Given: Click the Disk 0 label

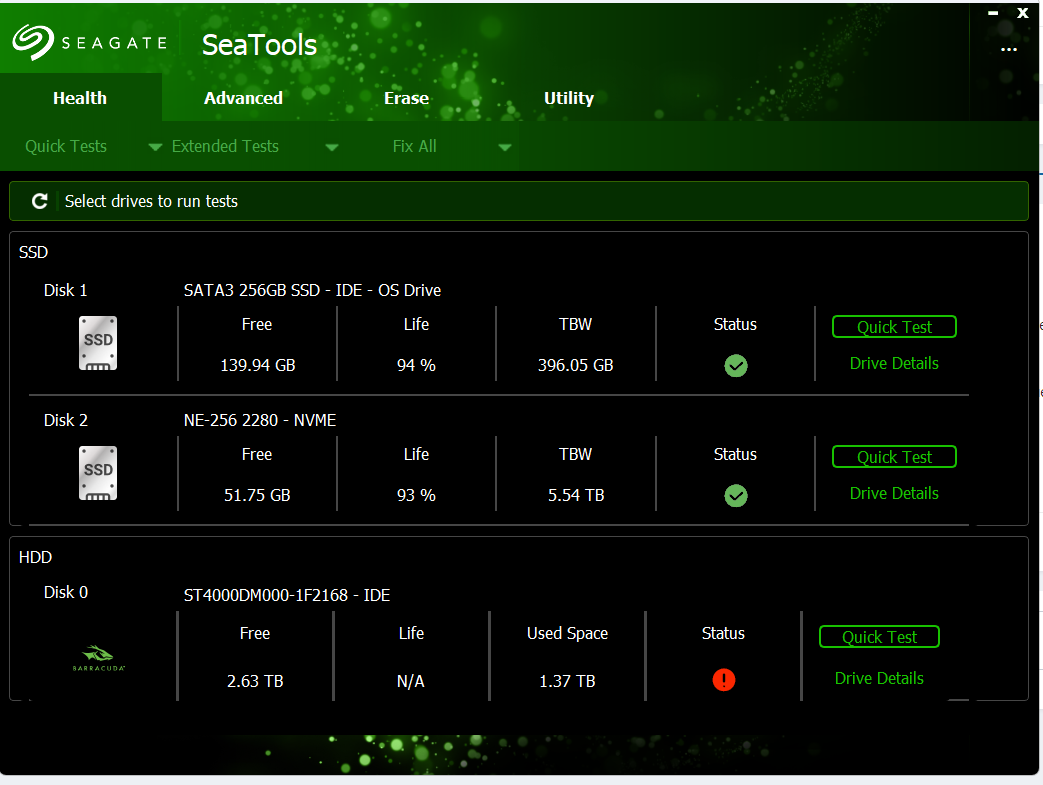Looking at the screenshot, I should click(x=65, y=592).
